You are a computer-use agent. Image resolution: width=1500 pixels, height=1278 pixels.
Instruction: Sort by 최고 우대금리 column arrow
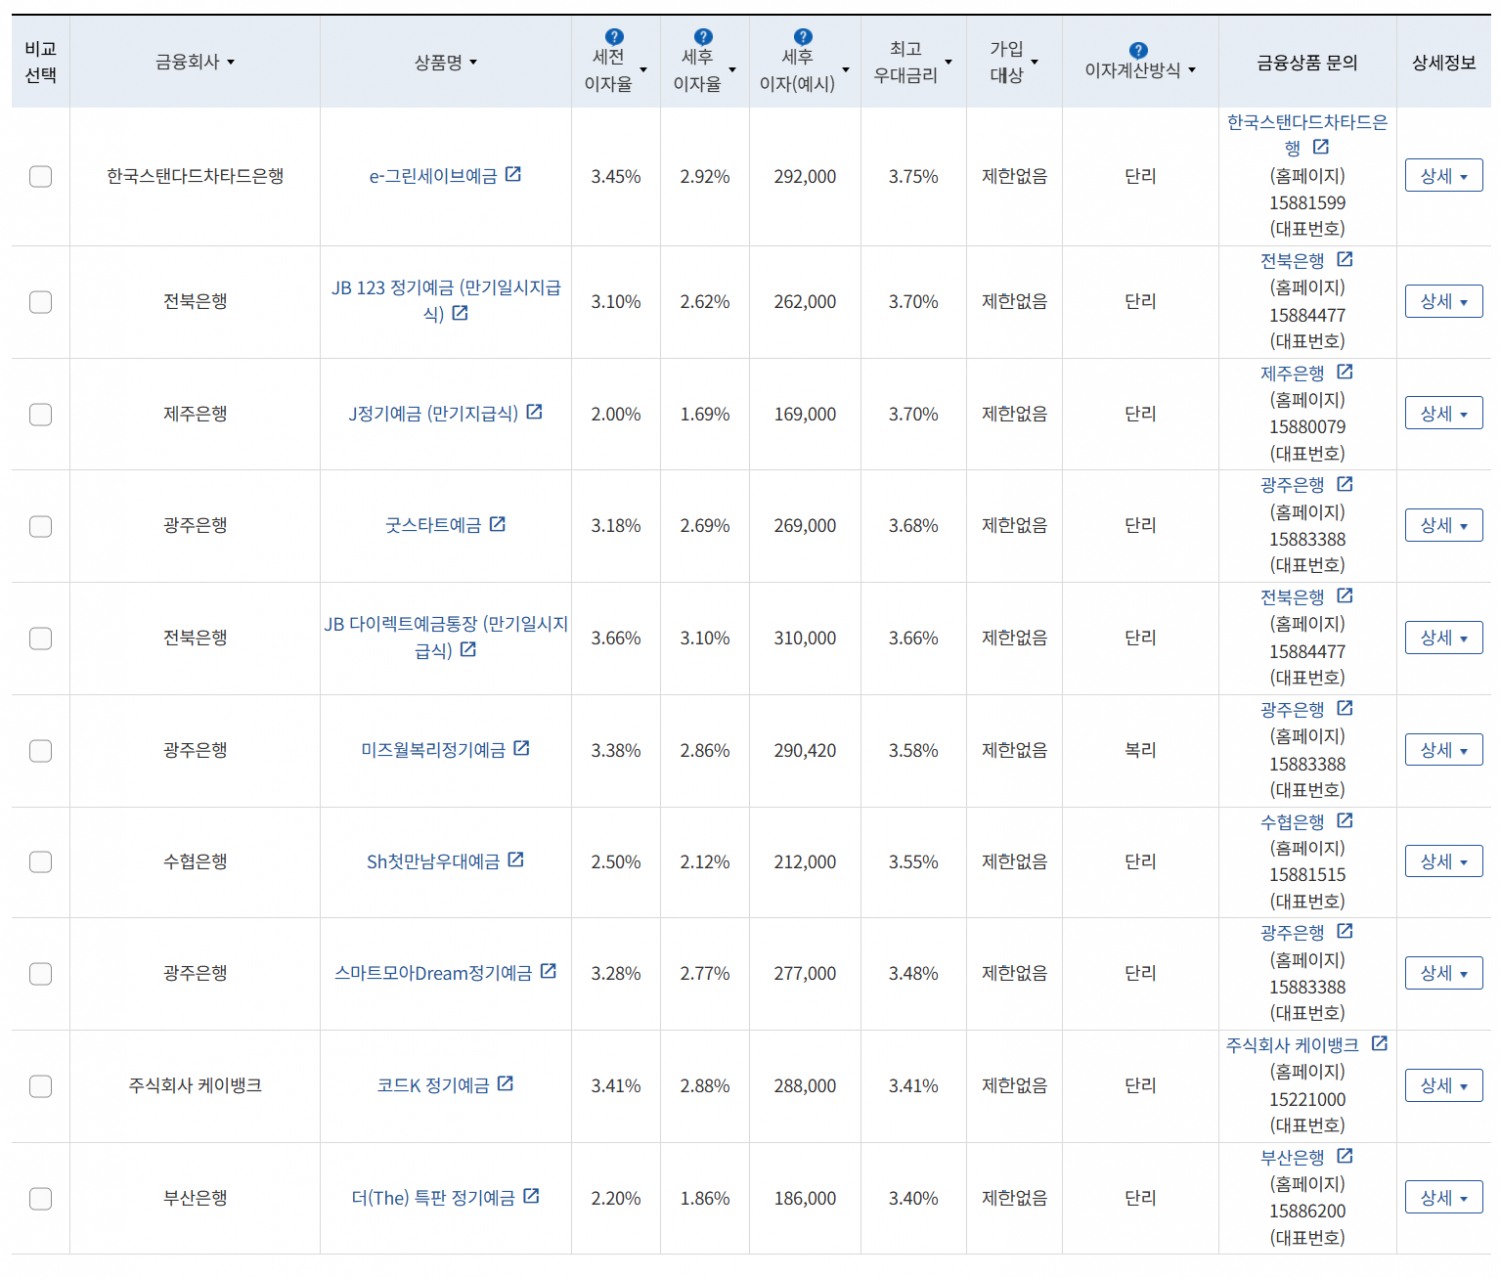(948, 62)
